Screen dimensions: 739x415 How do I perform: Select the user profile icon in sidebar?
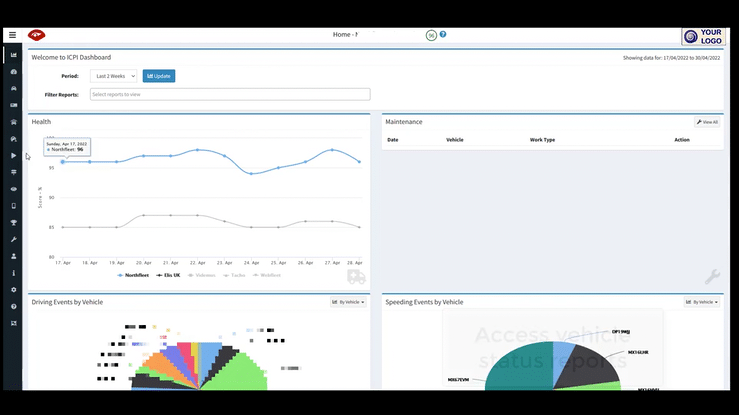(x=14, y=256)
